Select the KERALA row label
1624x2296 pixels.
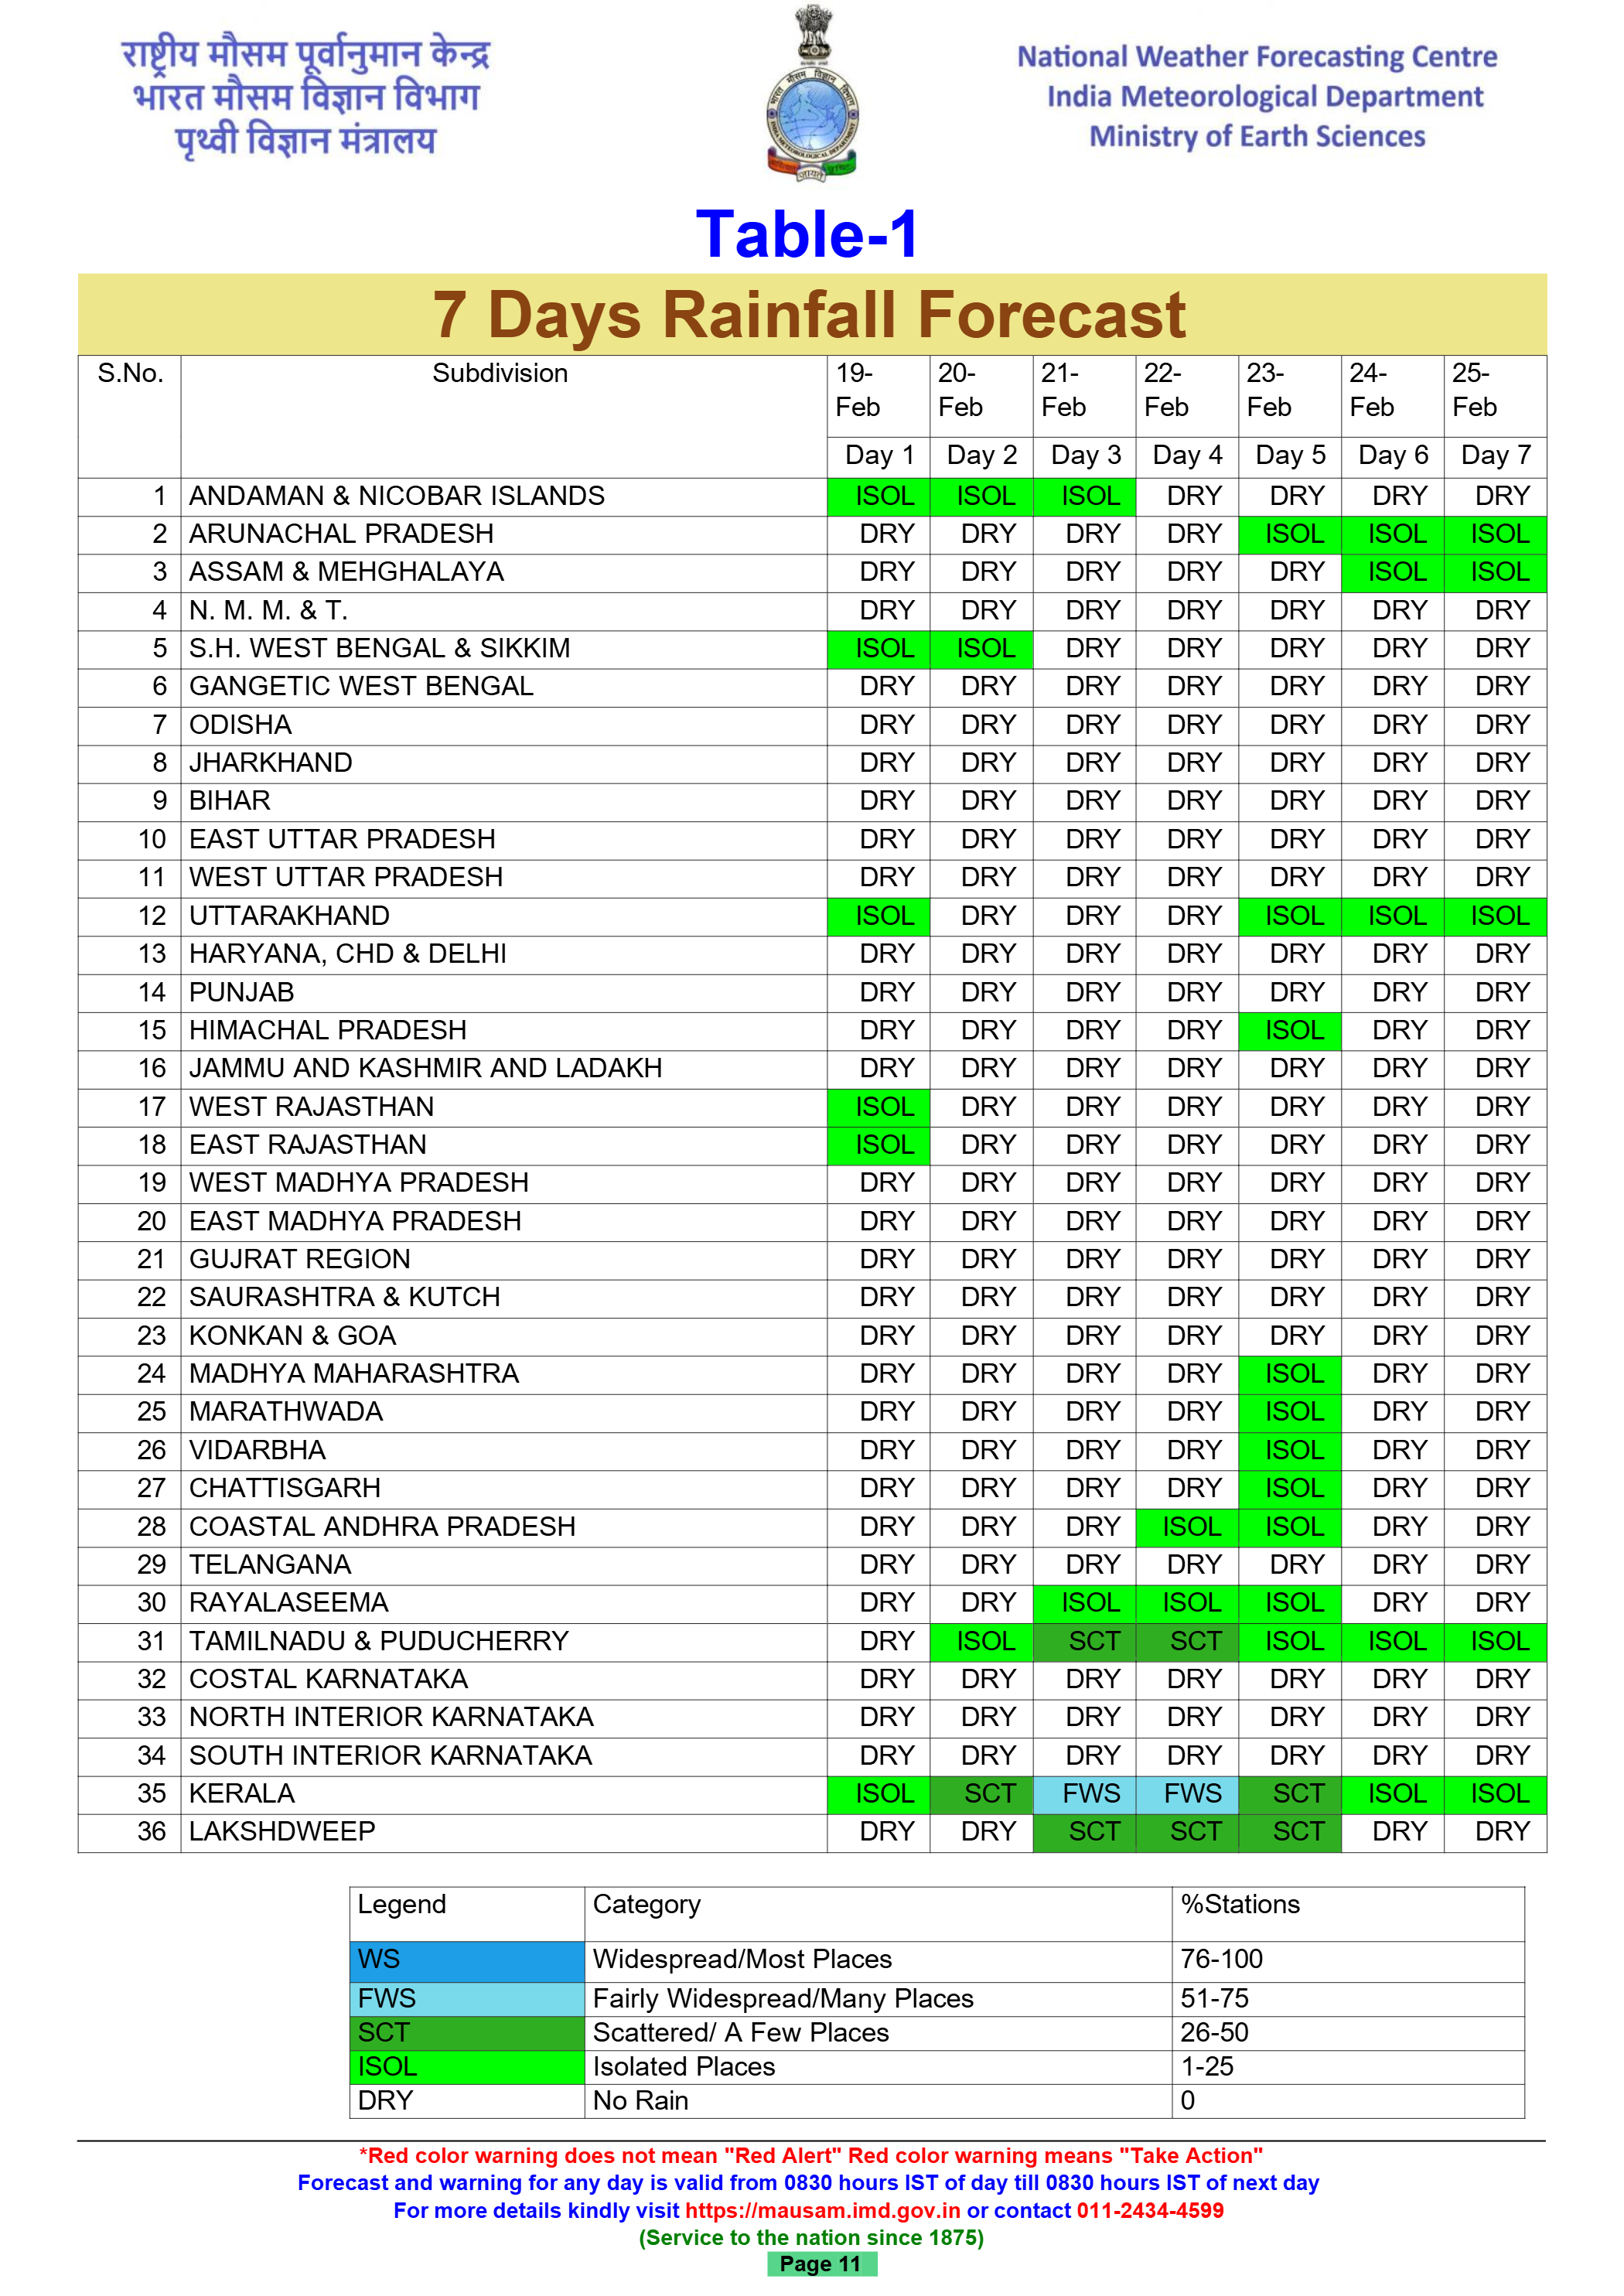tap(242, 1794)
